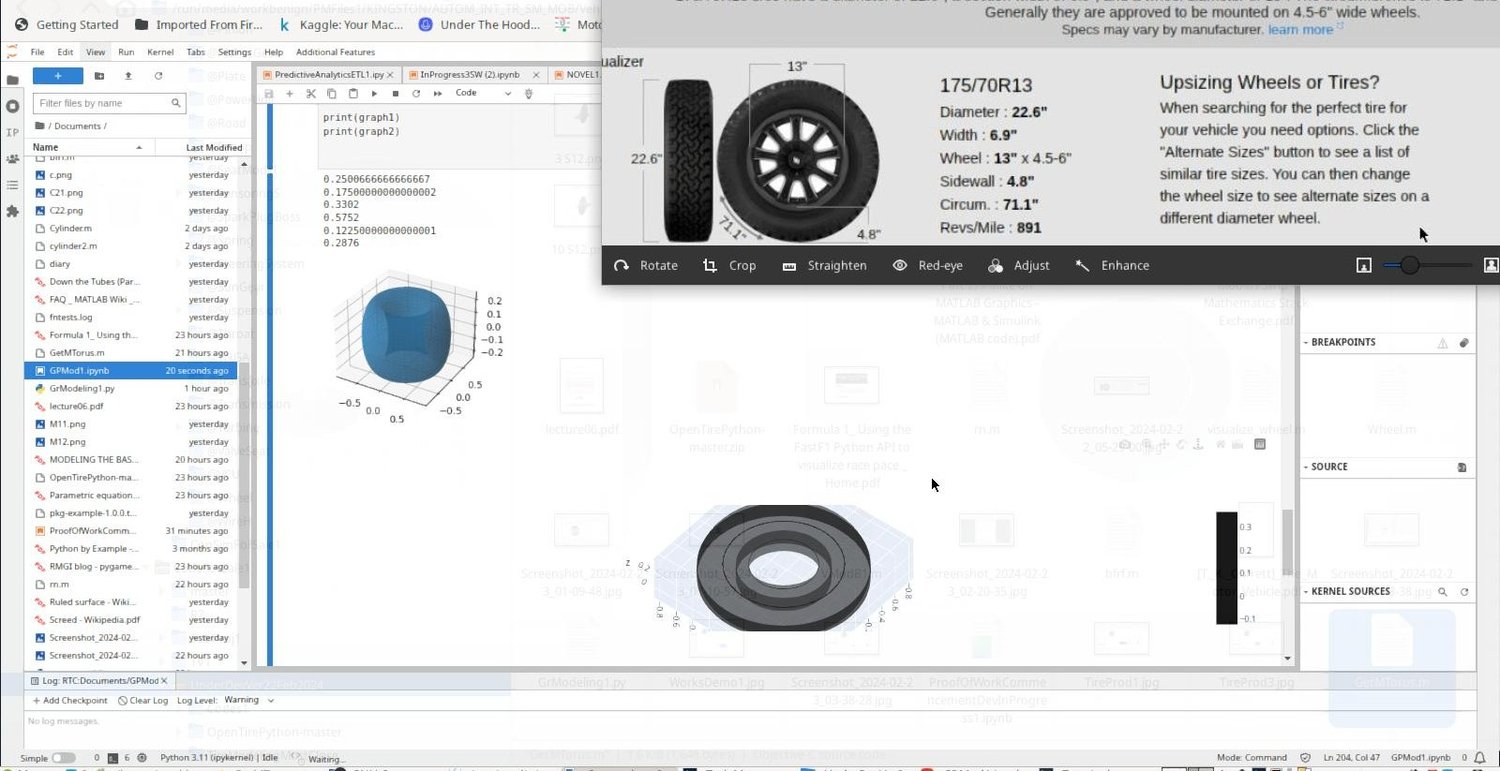The height and width of the screenshot is (771, 1500).
Task: Click the upload files icon
Action: click(x=128, y=75)
